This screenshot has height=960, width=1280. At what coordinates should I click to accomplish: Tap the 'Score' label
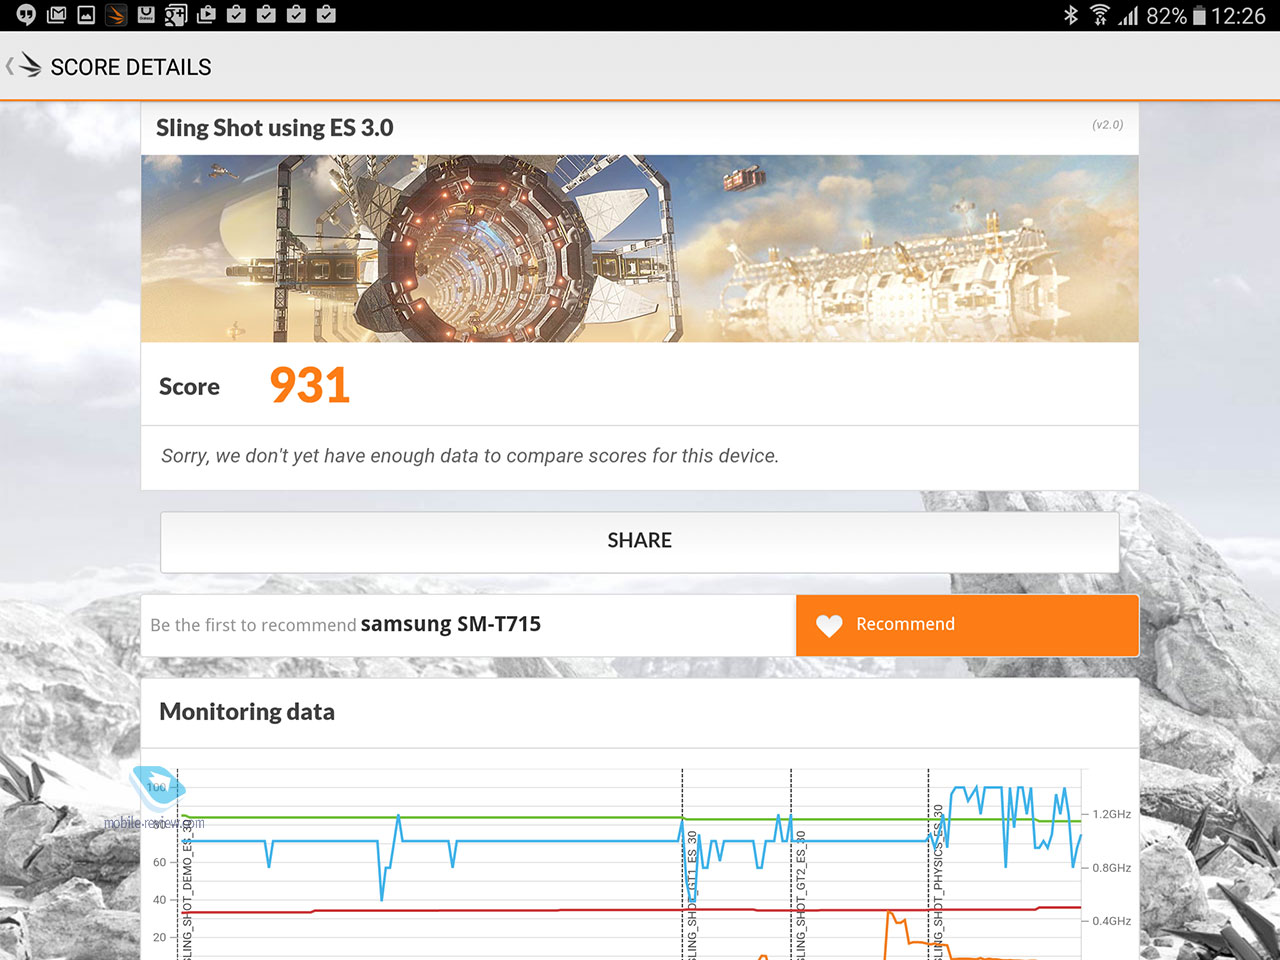pos(189,387)
